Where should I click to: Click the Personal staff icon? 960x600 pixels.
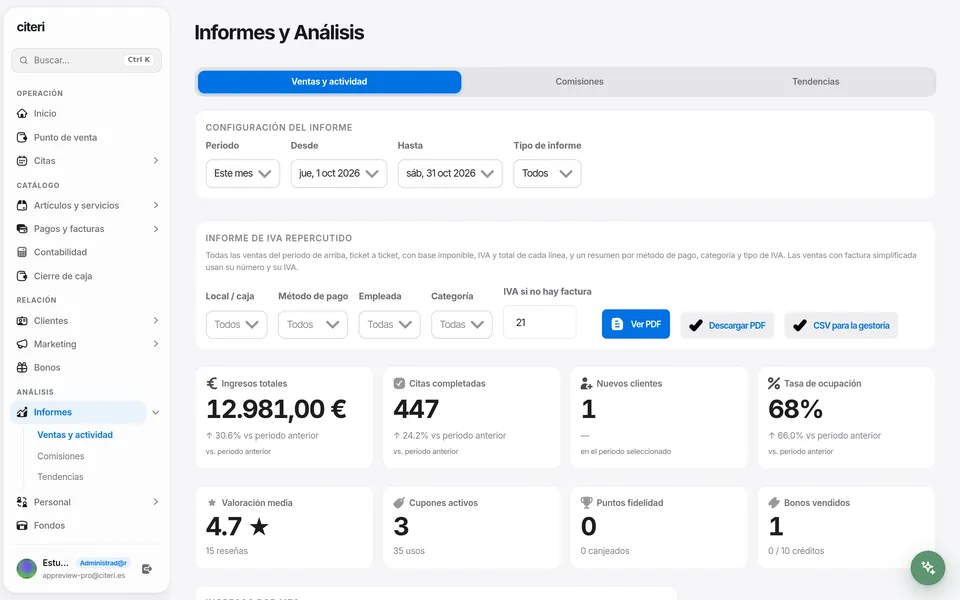coord(22,502)
